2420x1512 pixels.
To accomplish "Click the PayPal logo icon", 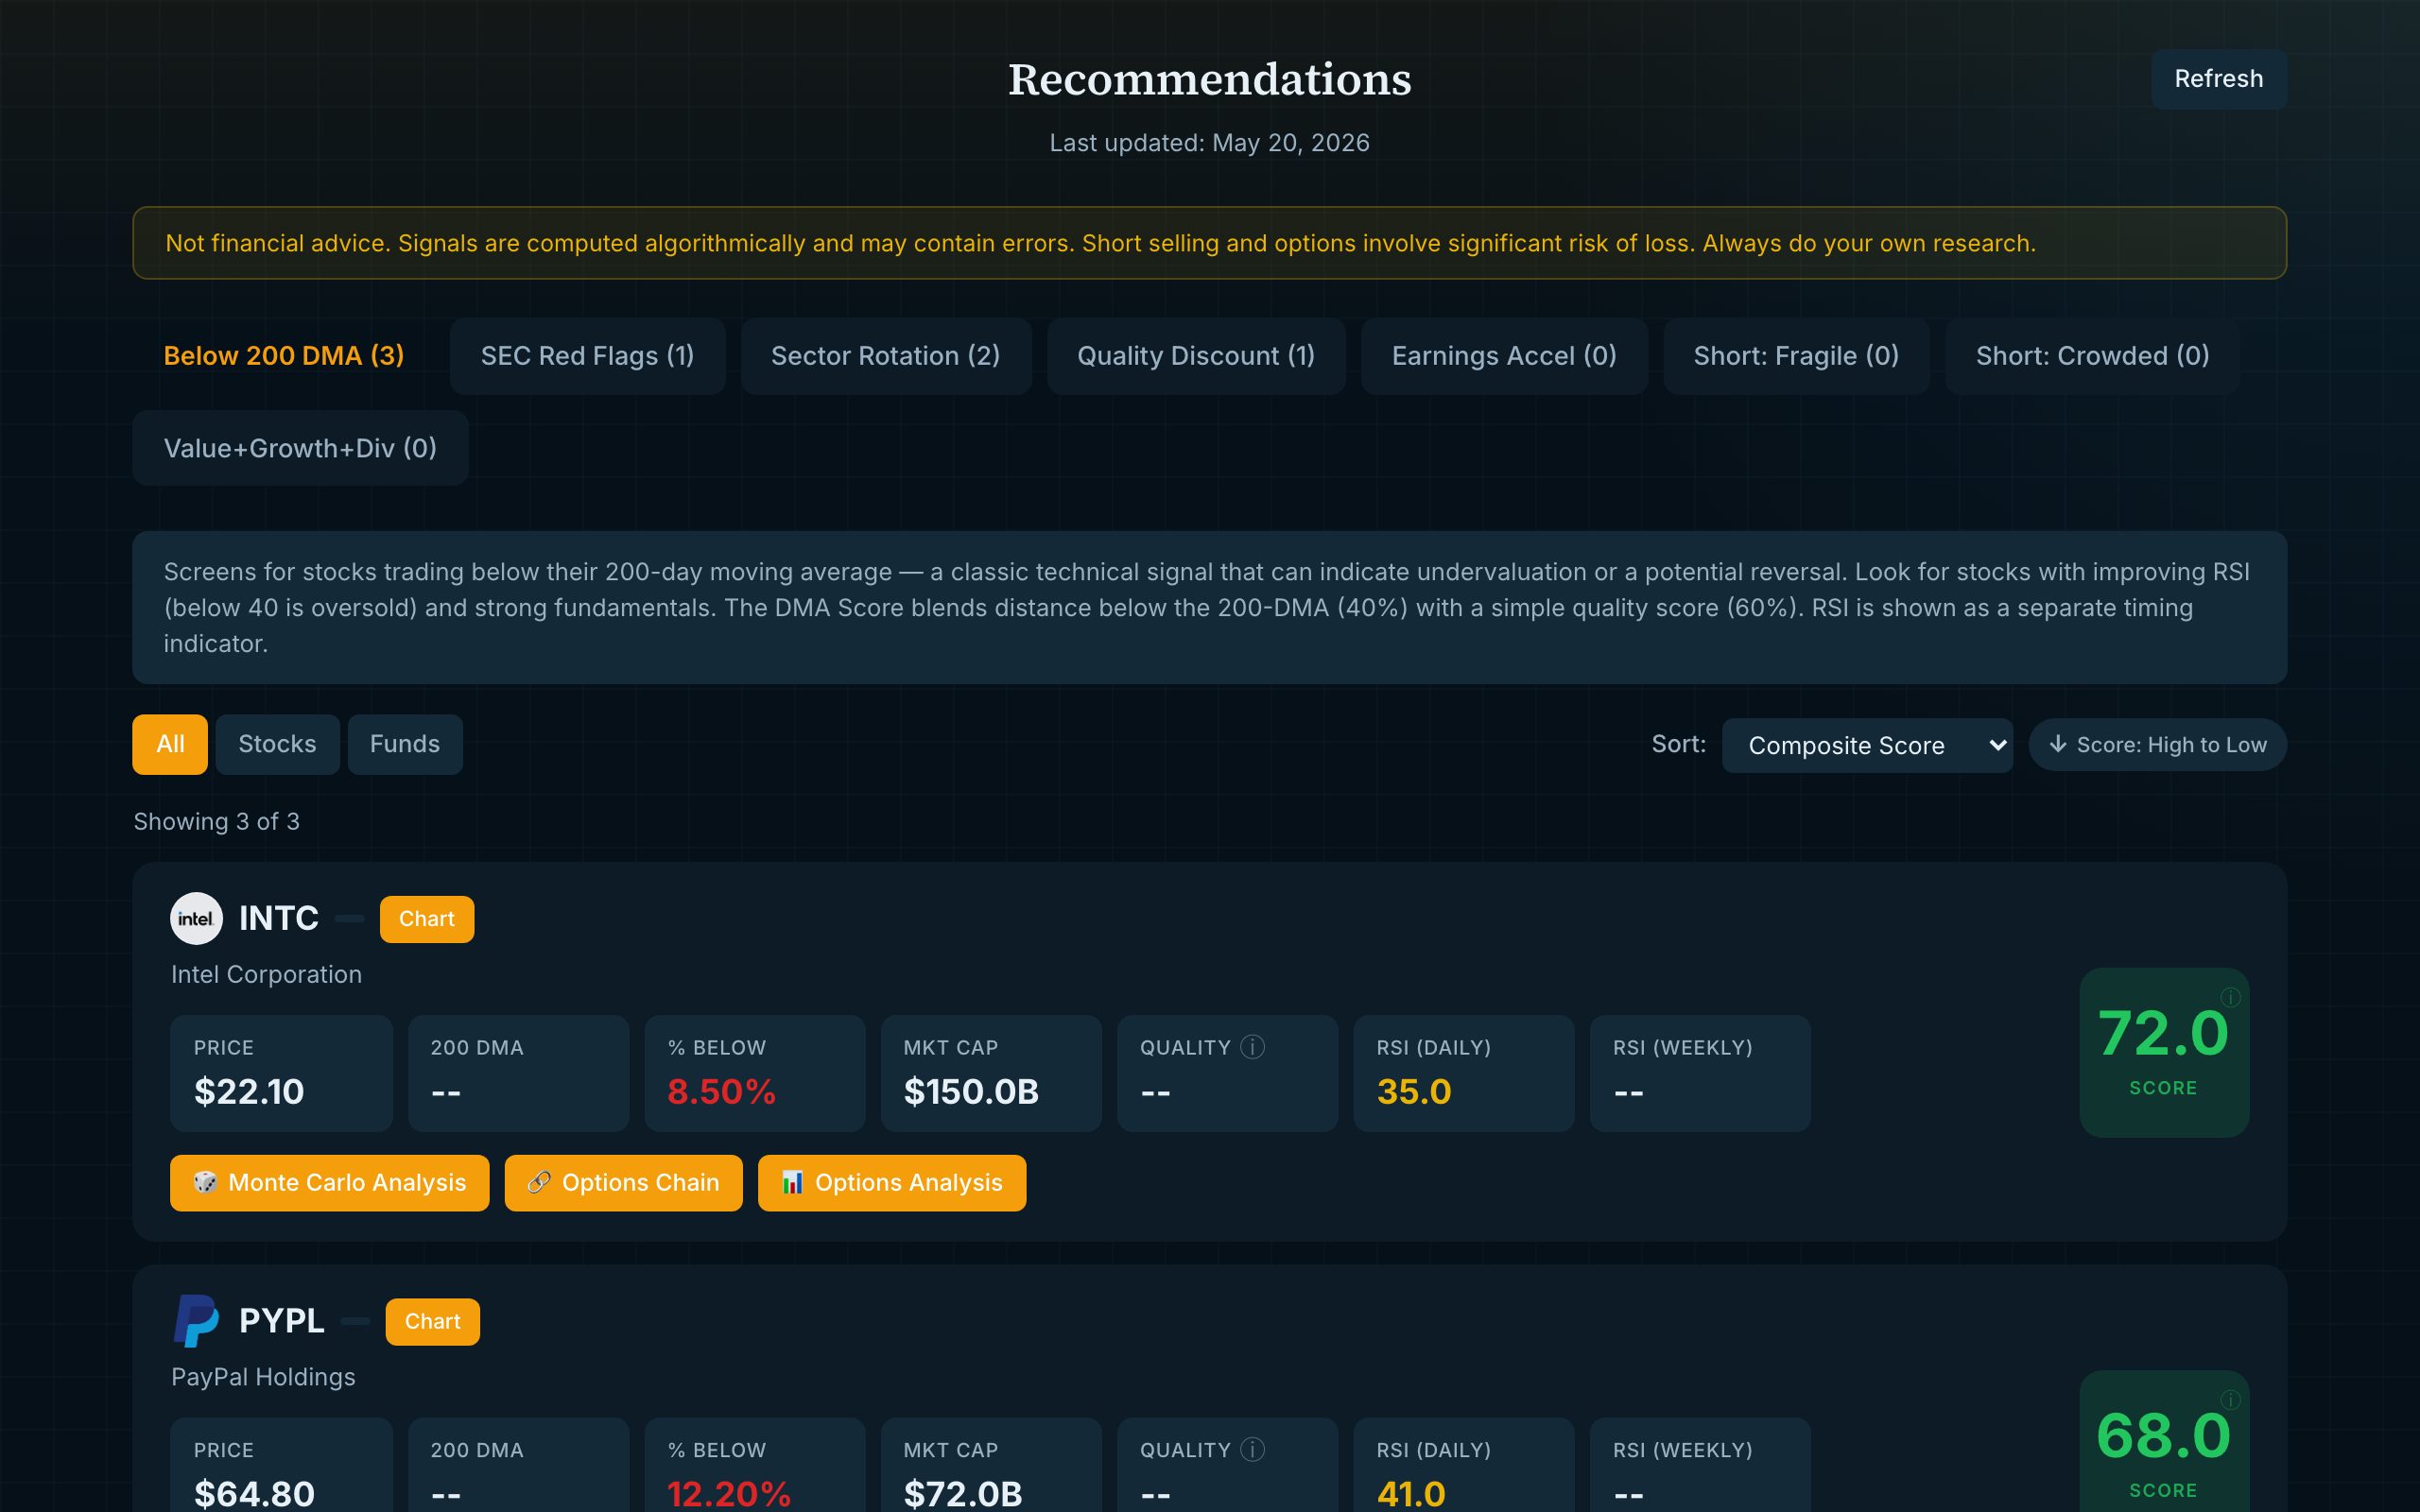I will coord(196,1321).
